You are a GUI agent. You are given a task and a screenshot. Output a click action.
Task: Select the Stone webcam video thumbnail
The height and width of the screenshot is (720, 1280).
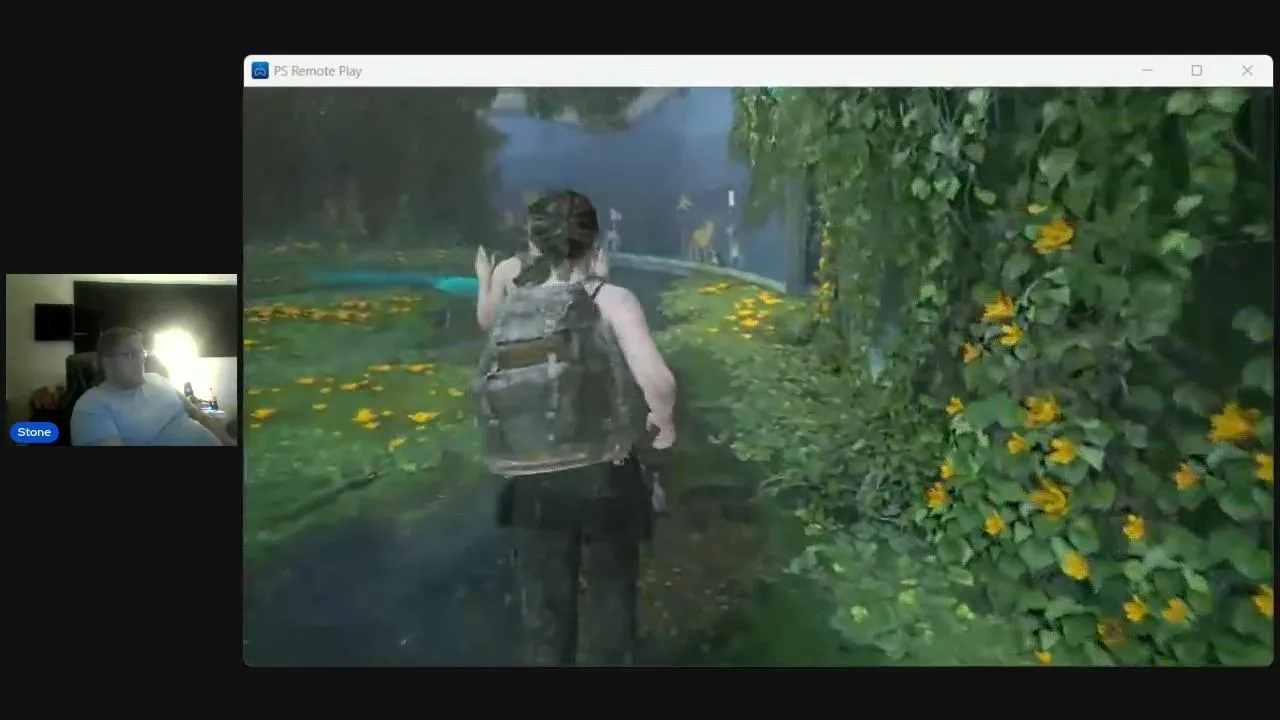121,360
